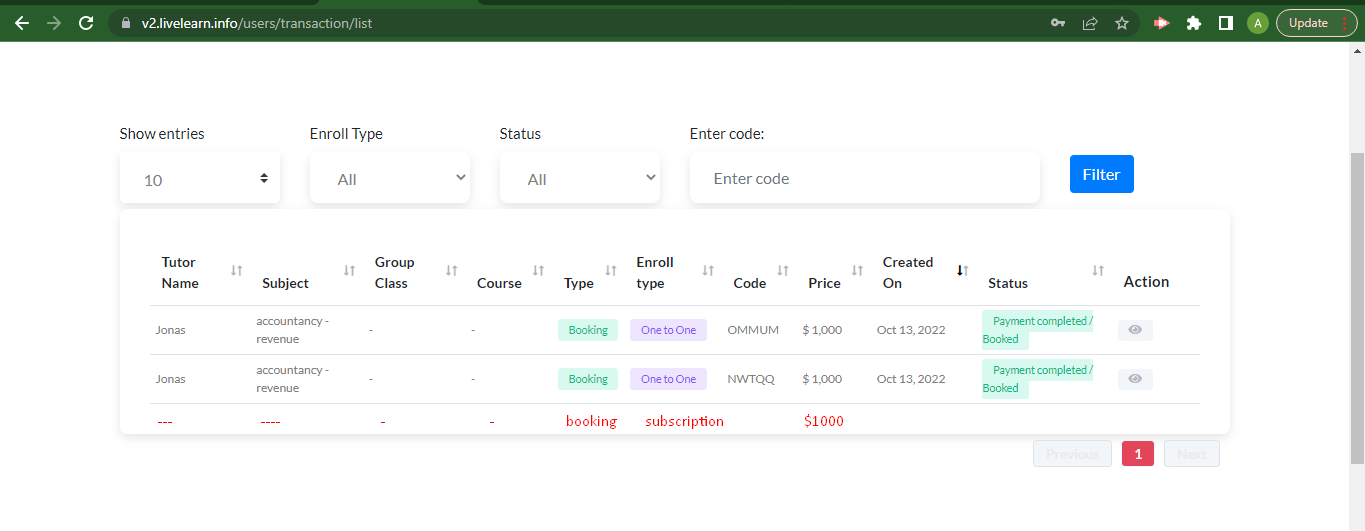Screen dimensions: 1365x531
Task: Open the red screen recorder extension icon
Action: 1161,23
